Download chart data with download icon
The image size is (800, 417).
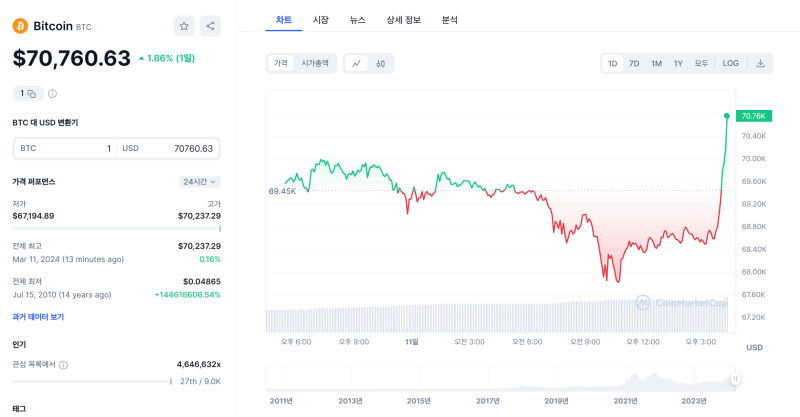click(x=760, y=63)
